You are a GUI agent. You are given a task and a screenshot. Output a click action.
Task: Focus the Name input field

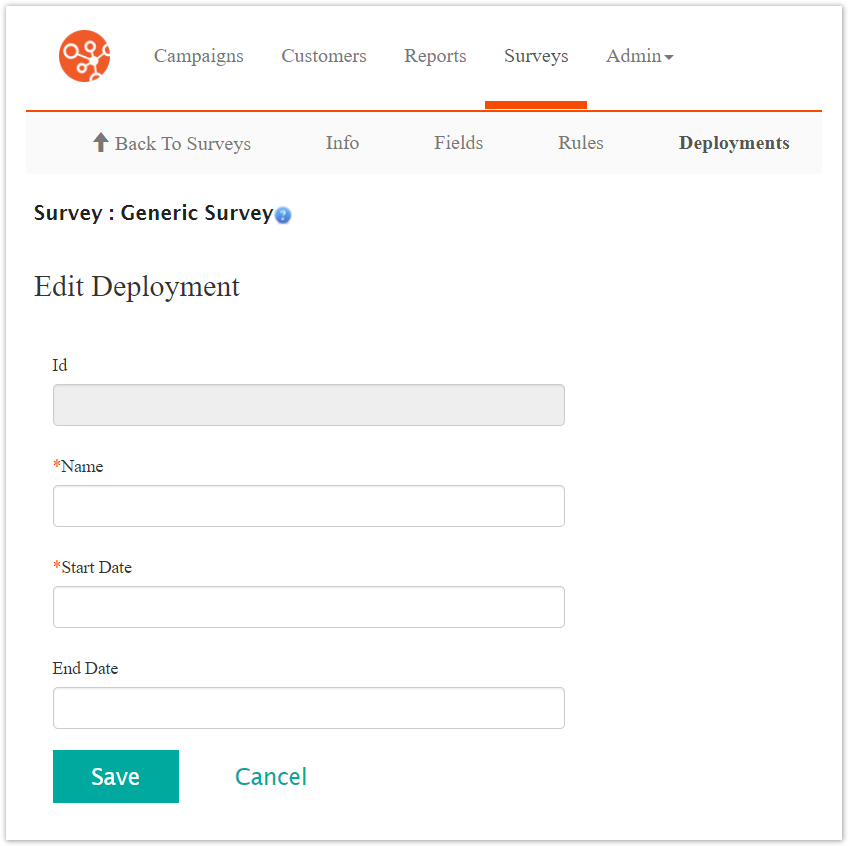[x=309, y=506]
